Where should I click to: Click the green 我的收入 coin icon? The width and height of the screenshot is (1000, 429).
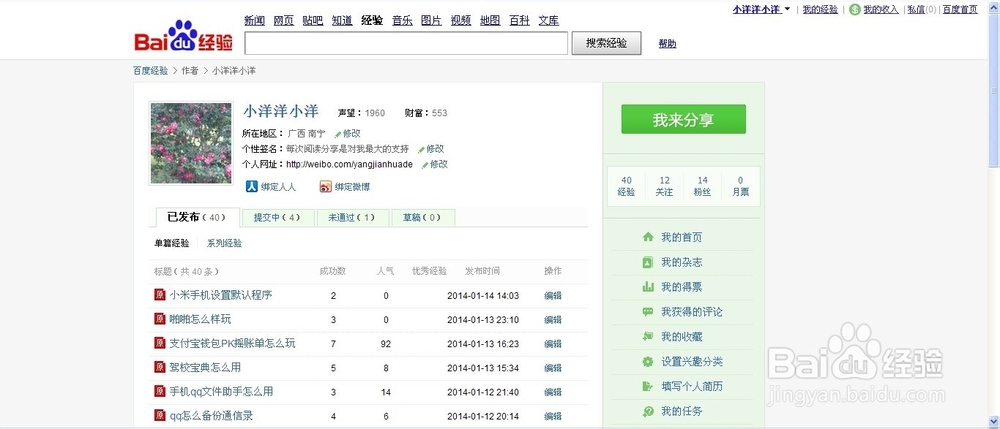click(x=855, y=9)
